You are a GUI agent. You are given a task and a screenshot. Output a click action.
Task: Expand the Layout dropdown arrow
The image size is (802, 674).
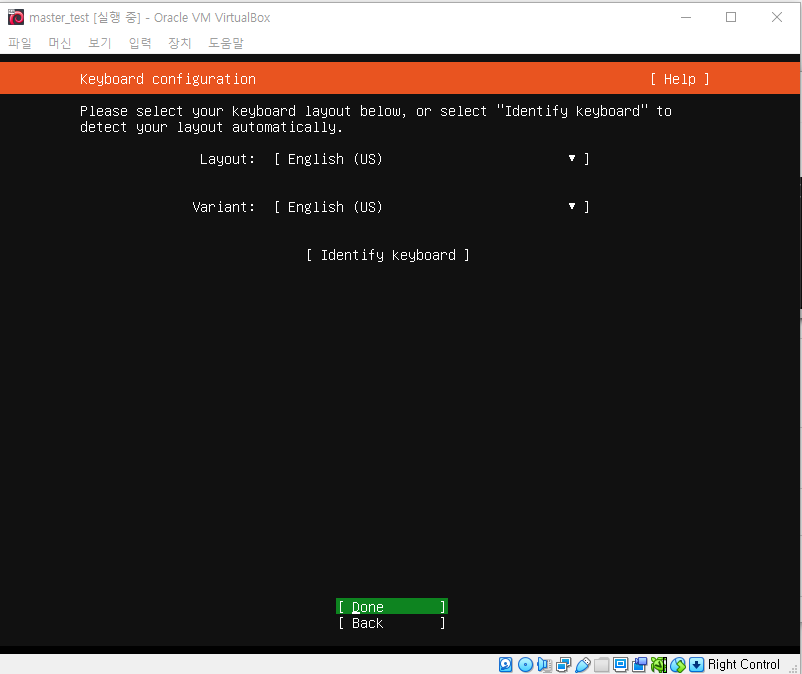pyautogui.click(x=572, y=159)
